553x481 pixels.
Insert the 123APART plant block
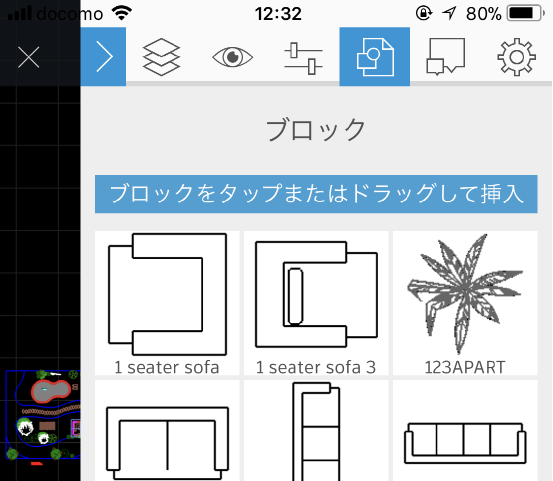[x=465, y=303]
